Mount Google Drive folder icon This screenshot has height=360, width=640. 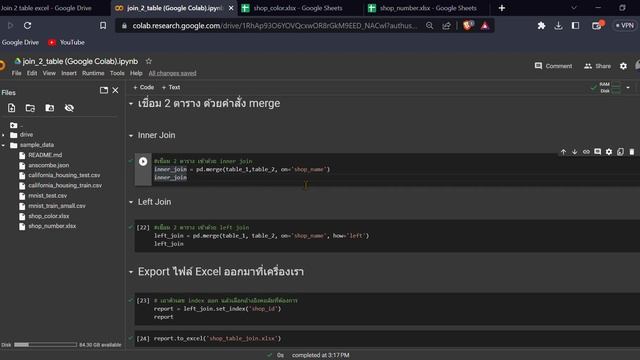50,108
